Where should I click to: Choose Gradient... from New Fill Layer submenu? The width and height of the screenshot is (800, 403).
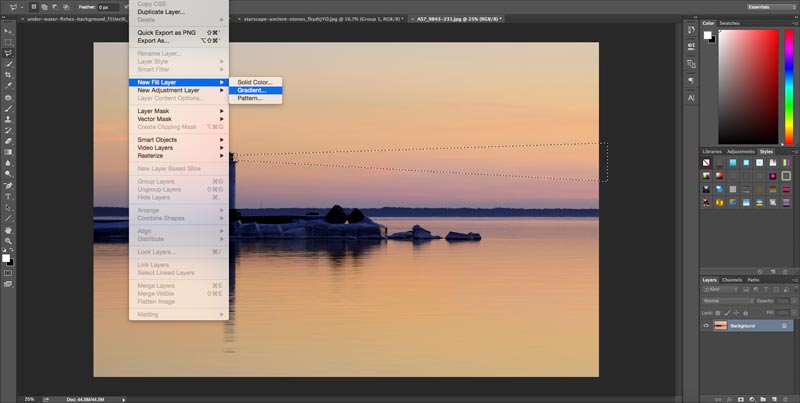256,90
